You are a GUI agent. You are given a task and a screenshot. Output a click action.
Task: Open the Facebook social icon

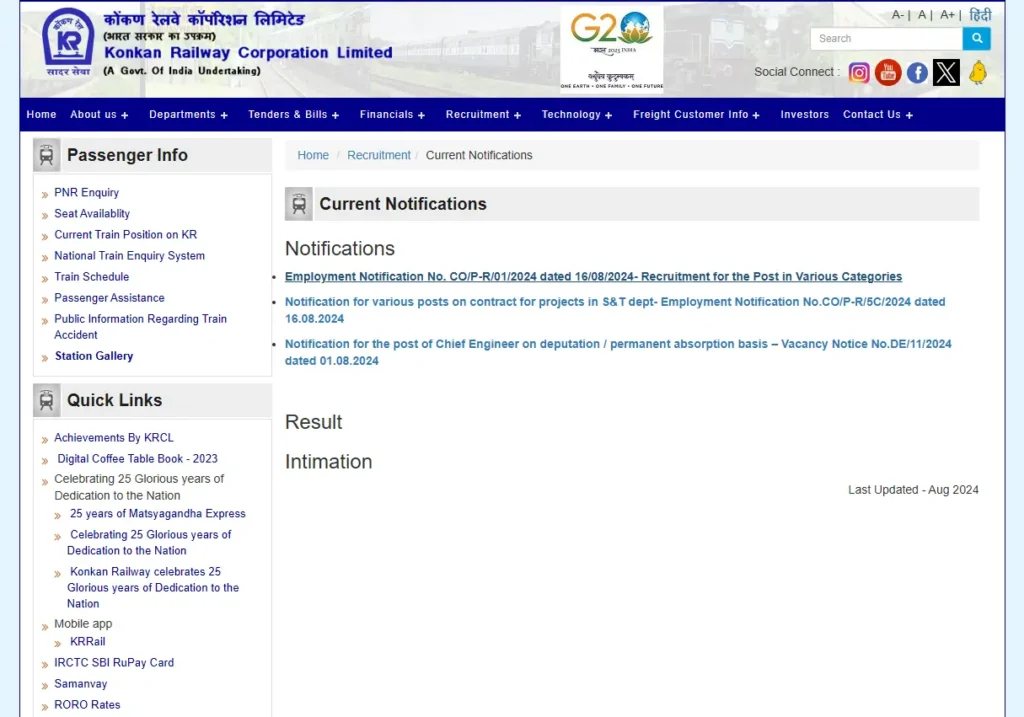tap(917, 72)
